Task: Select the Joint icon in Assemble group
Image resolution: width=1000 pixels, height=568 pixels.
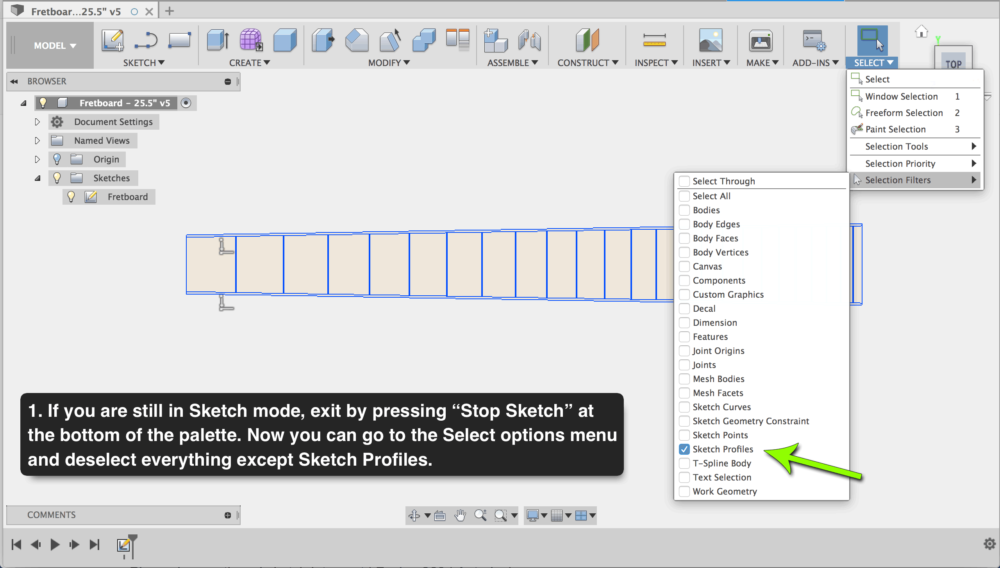Action: [x=495, y=41]
